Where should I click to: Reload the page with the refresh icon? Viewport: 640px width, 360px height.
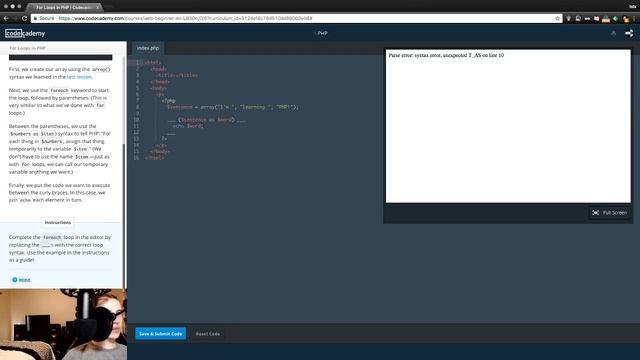click(24, 18)
